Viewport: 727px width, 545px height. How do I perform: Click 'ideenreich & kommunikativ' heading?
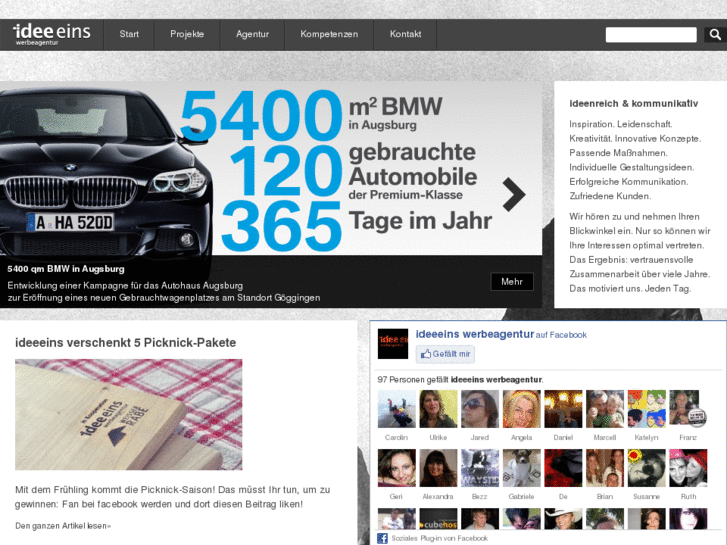click(633, 104)
